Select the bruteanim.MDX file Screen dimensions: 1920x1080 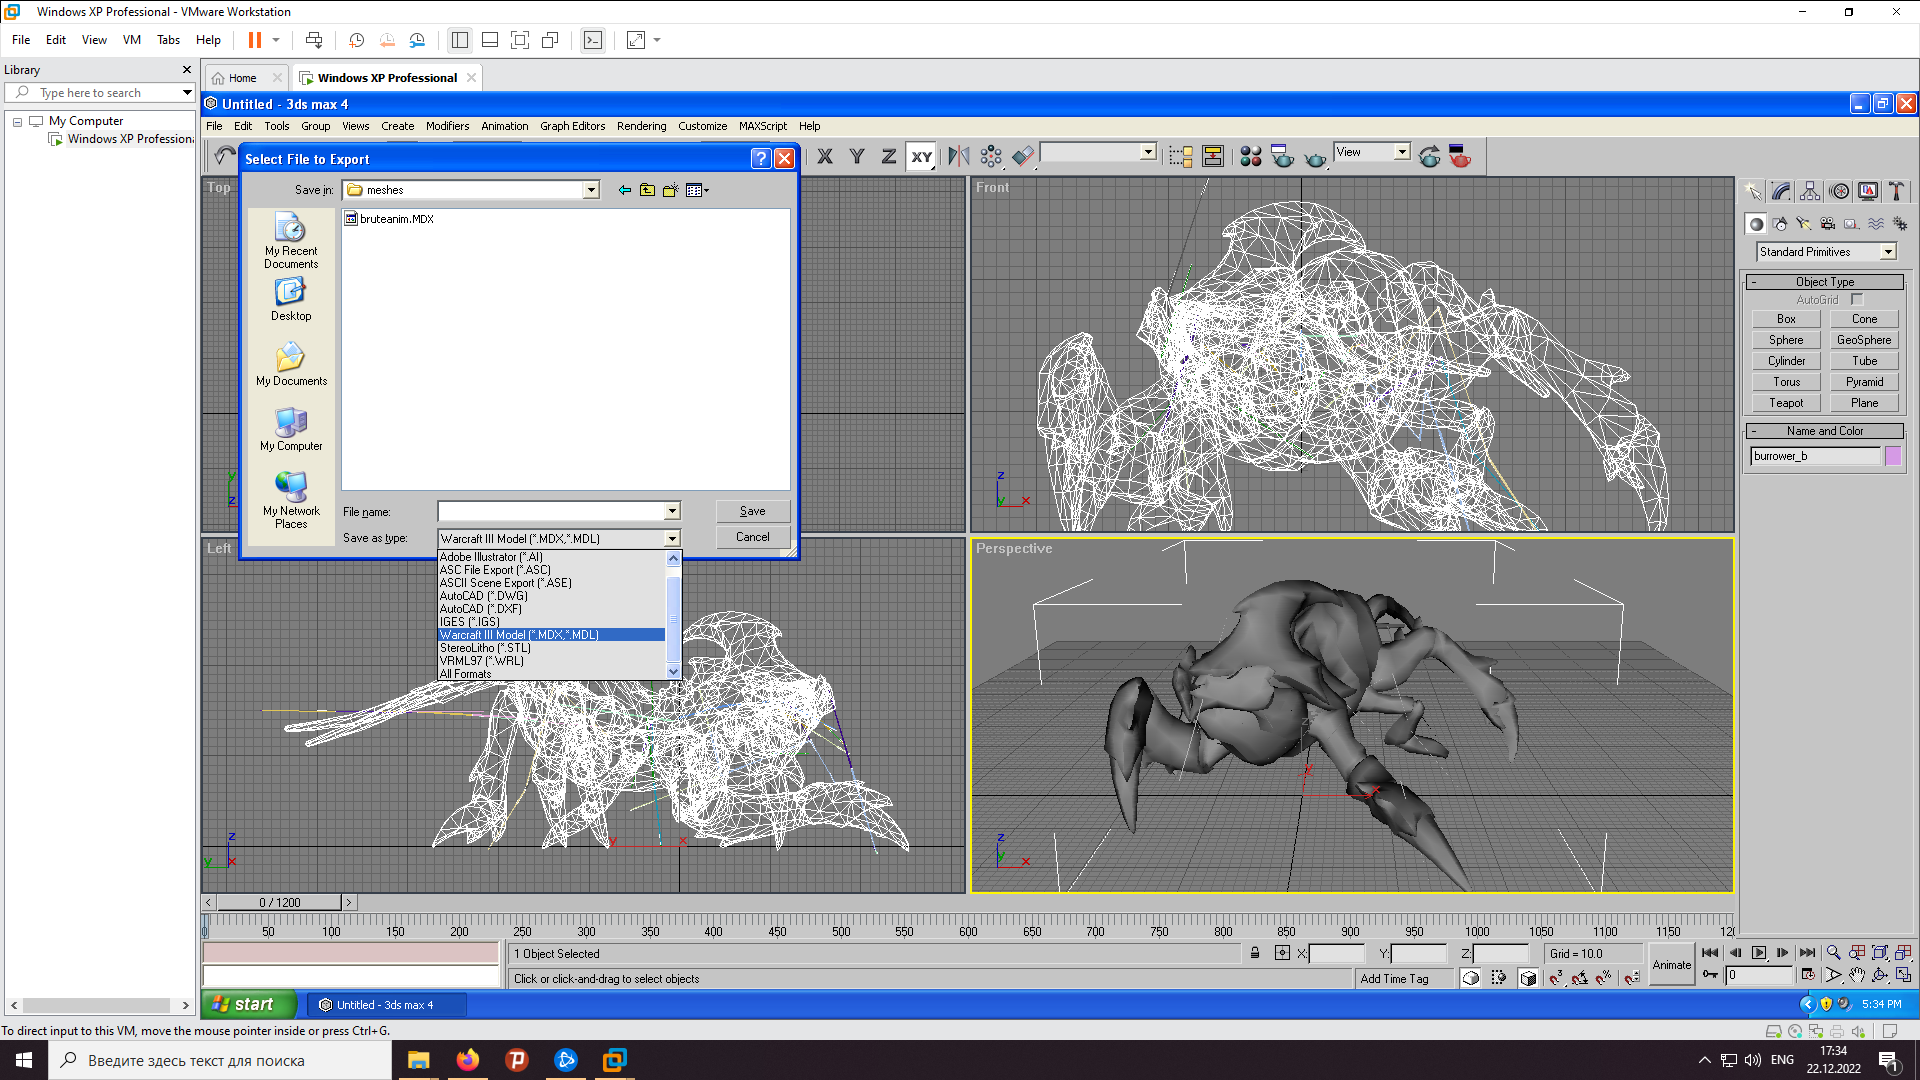(x=389, y=219)
